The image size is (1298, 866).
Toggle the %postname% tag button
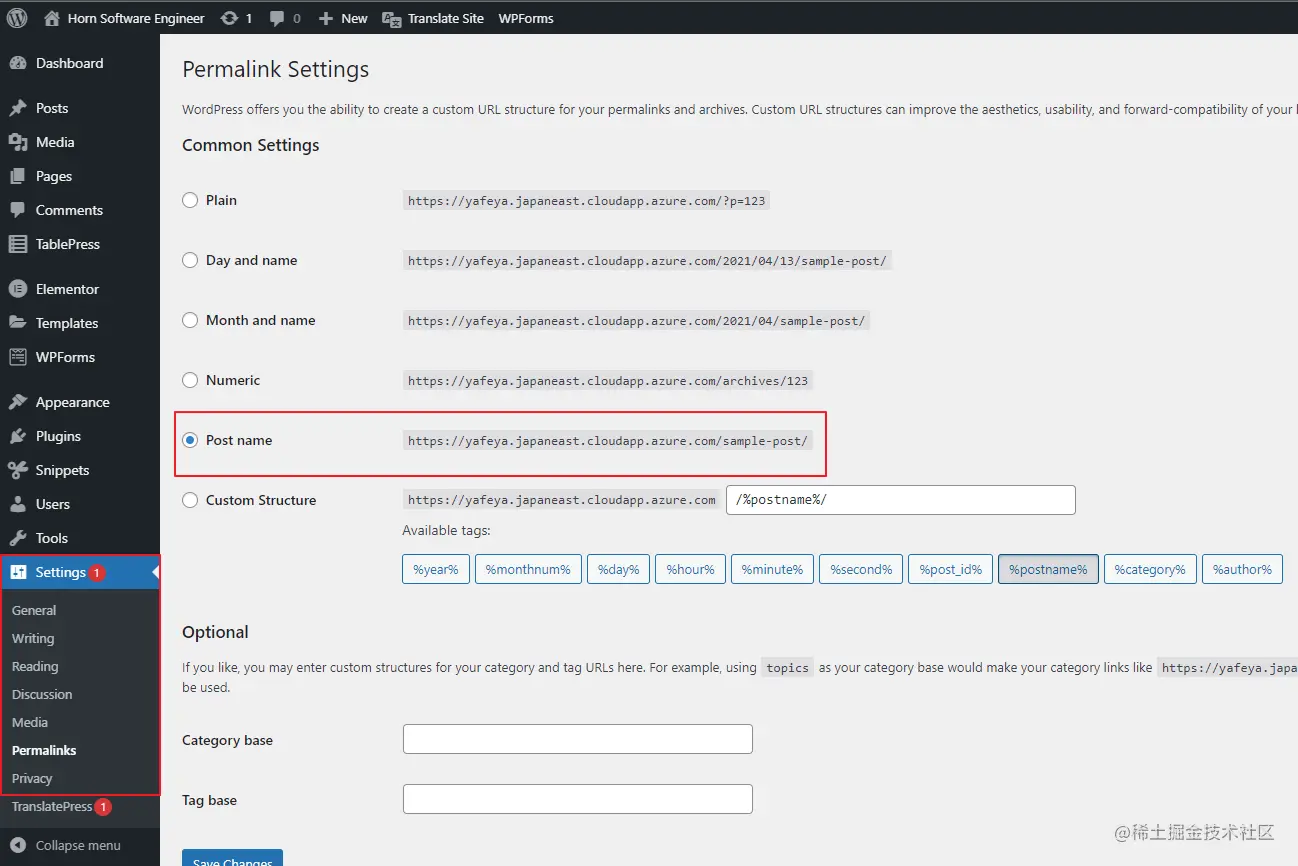coord(1048,569)
